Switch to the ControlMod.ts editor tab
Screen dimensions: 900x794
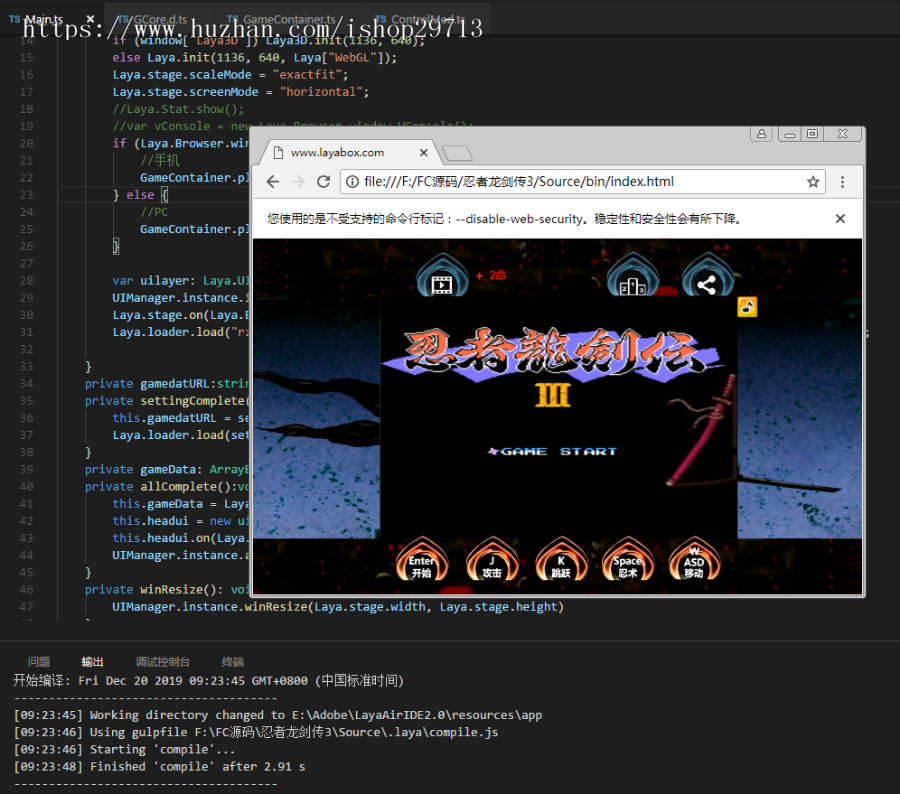pos(427,20)
